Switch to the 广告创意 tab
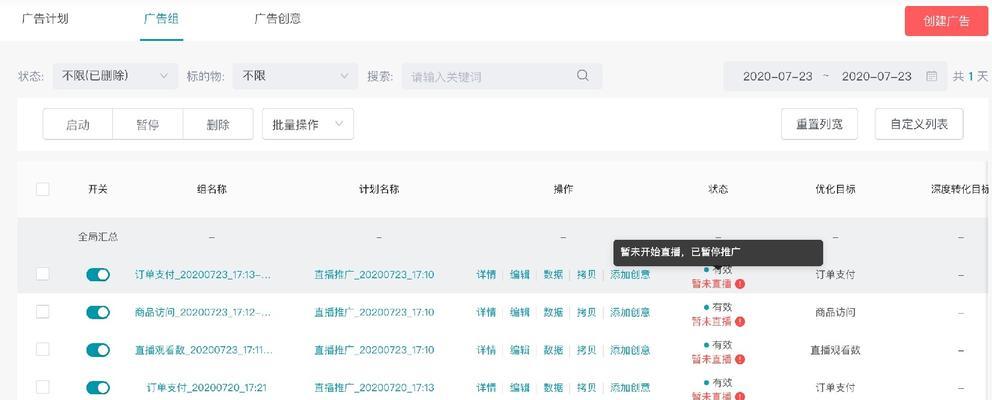Image resolution: width=992 pixels, height=400 pixels. click(277, 19)
